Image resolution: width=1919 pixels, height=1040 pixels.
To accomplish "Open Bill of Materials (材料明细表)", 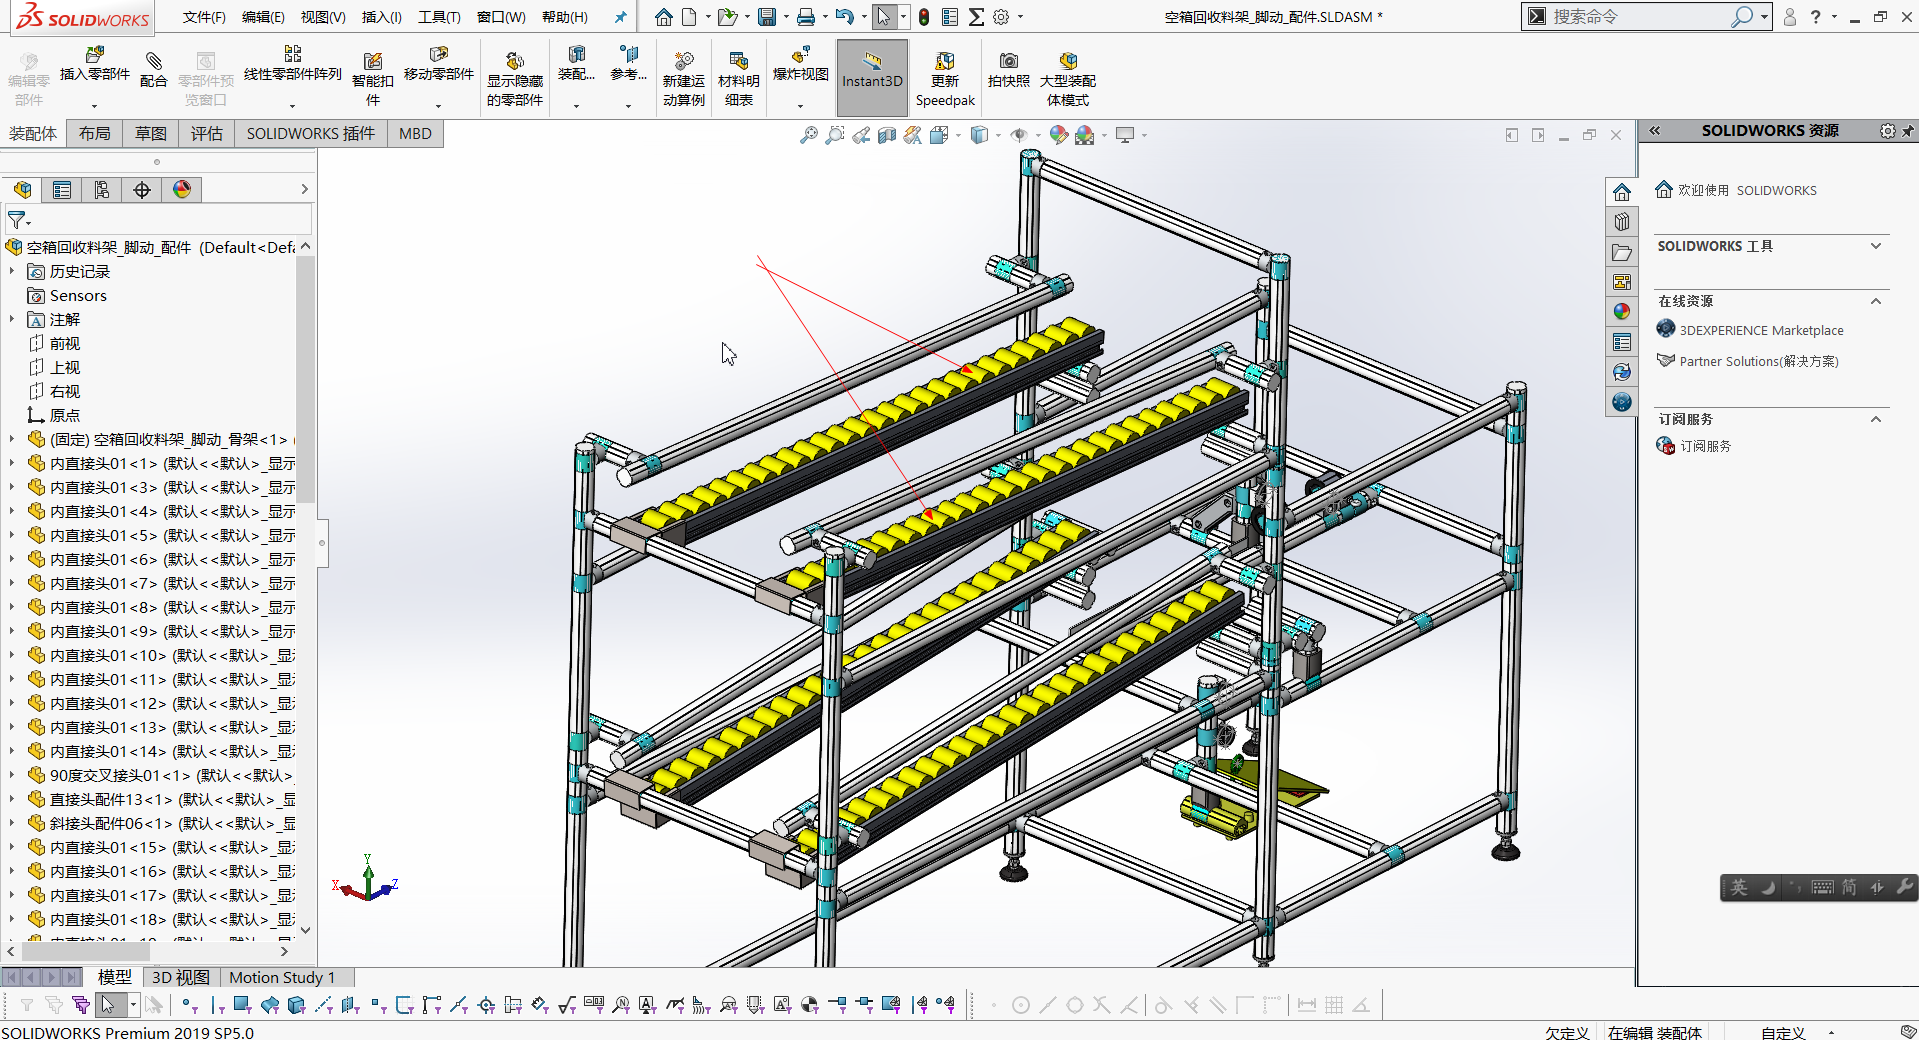I will (739, 78).
